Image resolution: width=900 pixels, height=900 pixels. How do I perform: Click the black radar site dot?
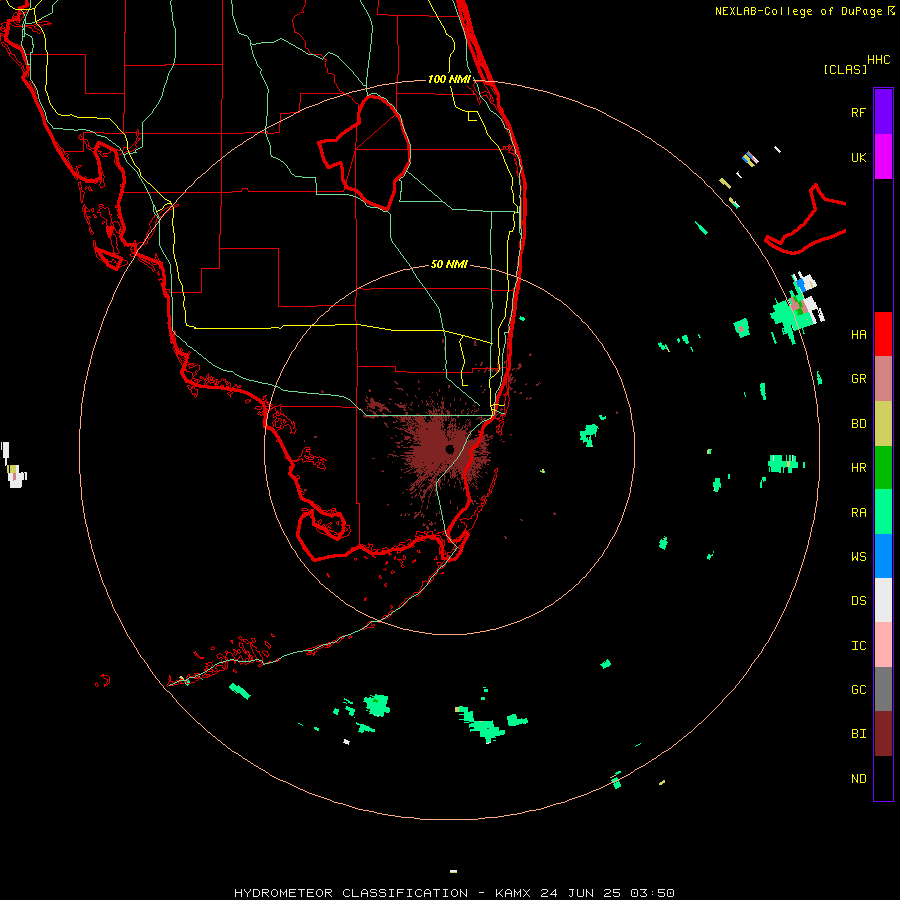click(449, 449)
